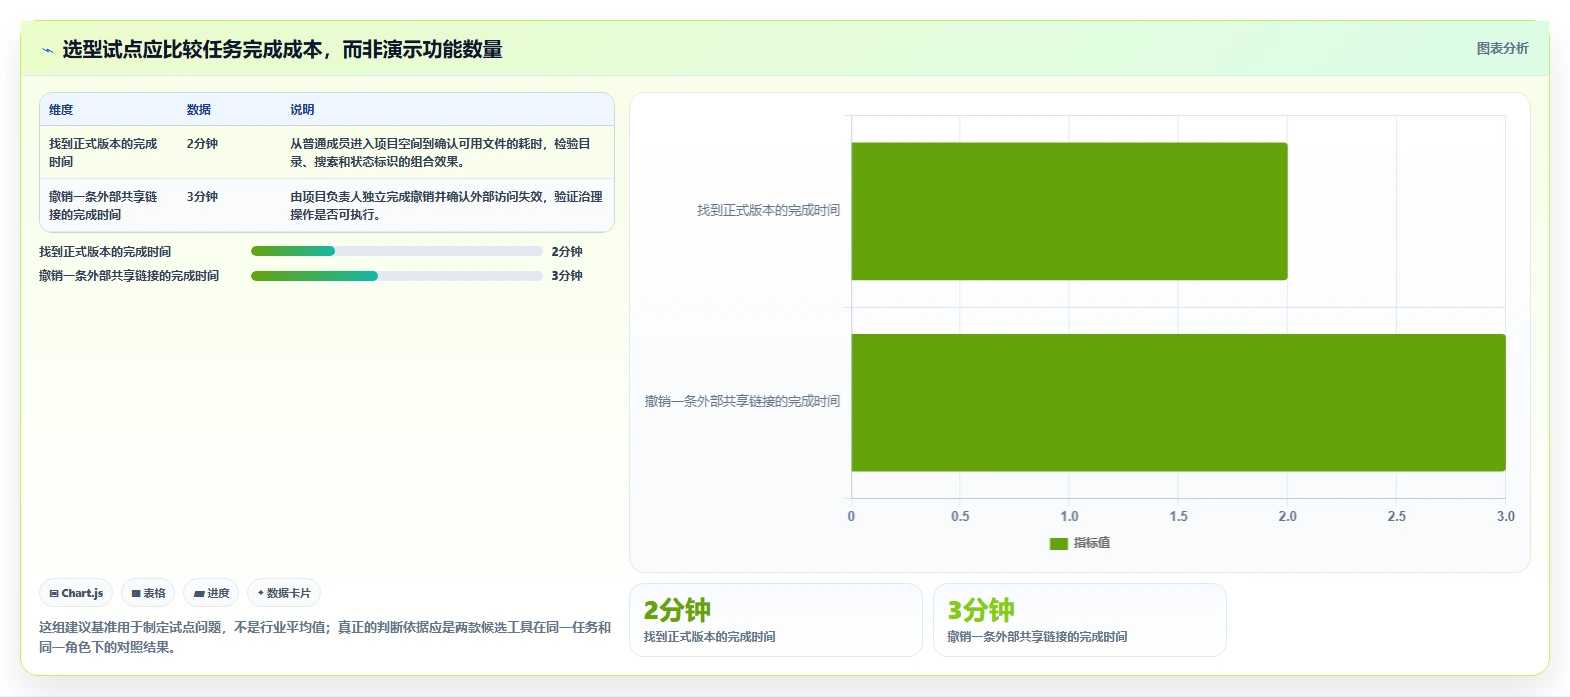Click the x-axis tick 3.0 in the chart
Viewport: 1570px width, 697px height.
[x=1506, y=516]
